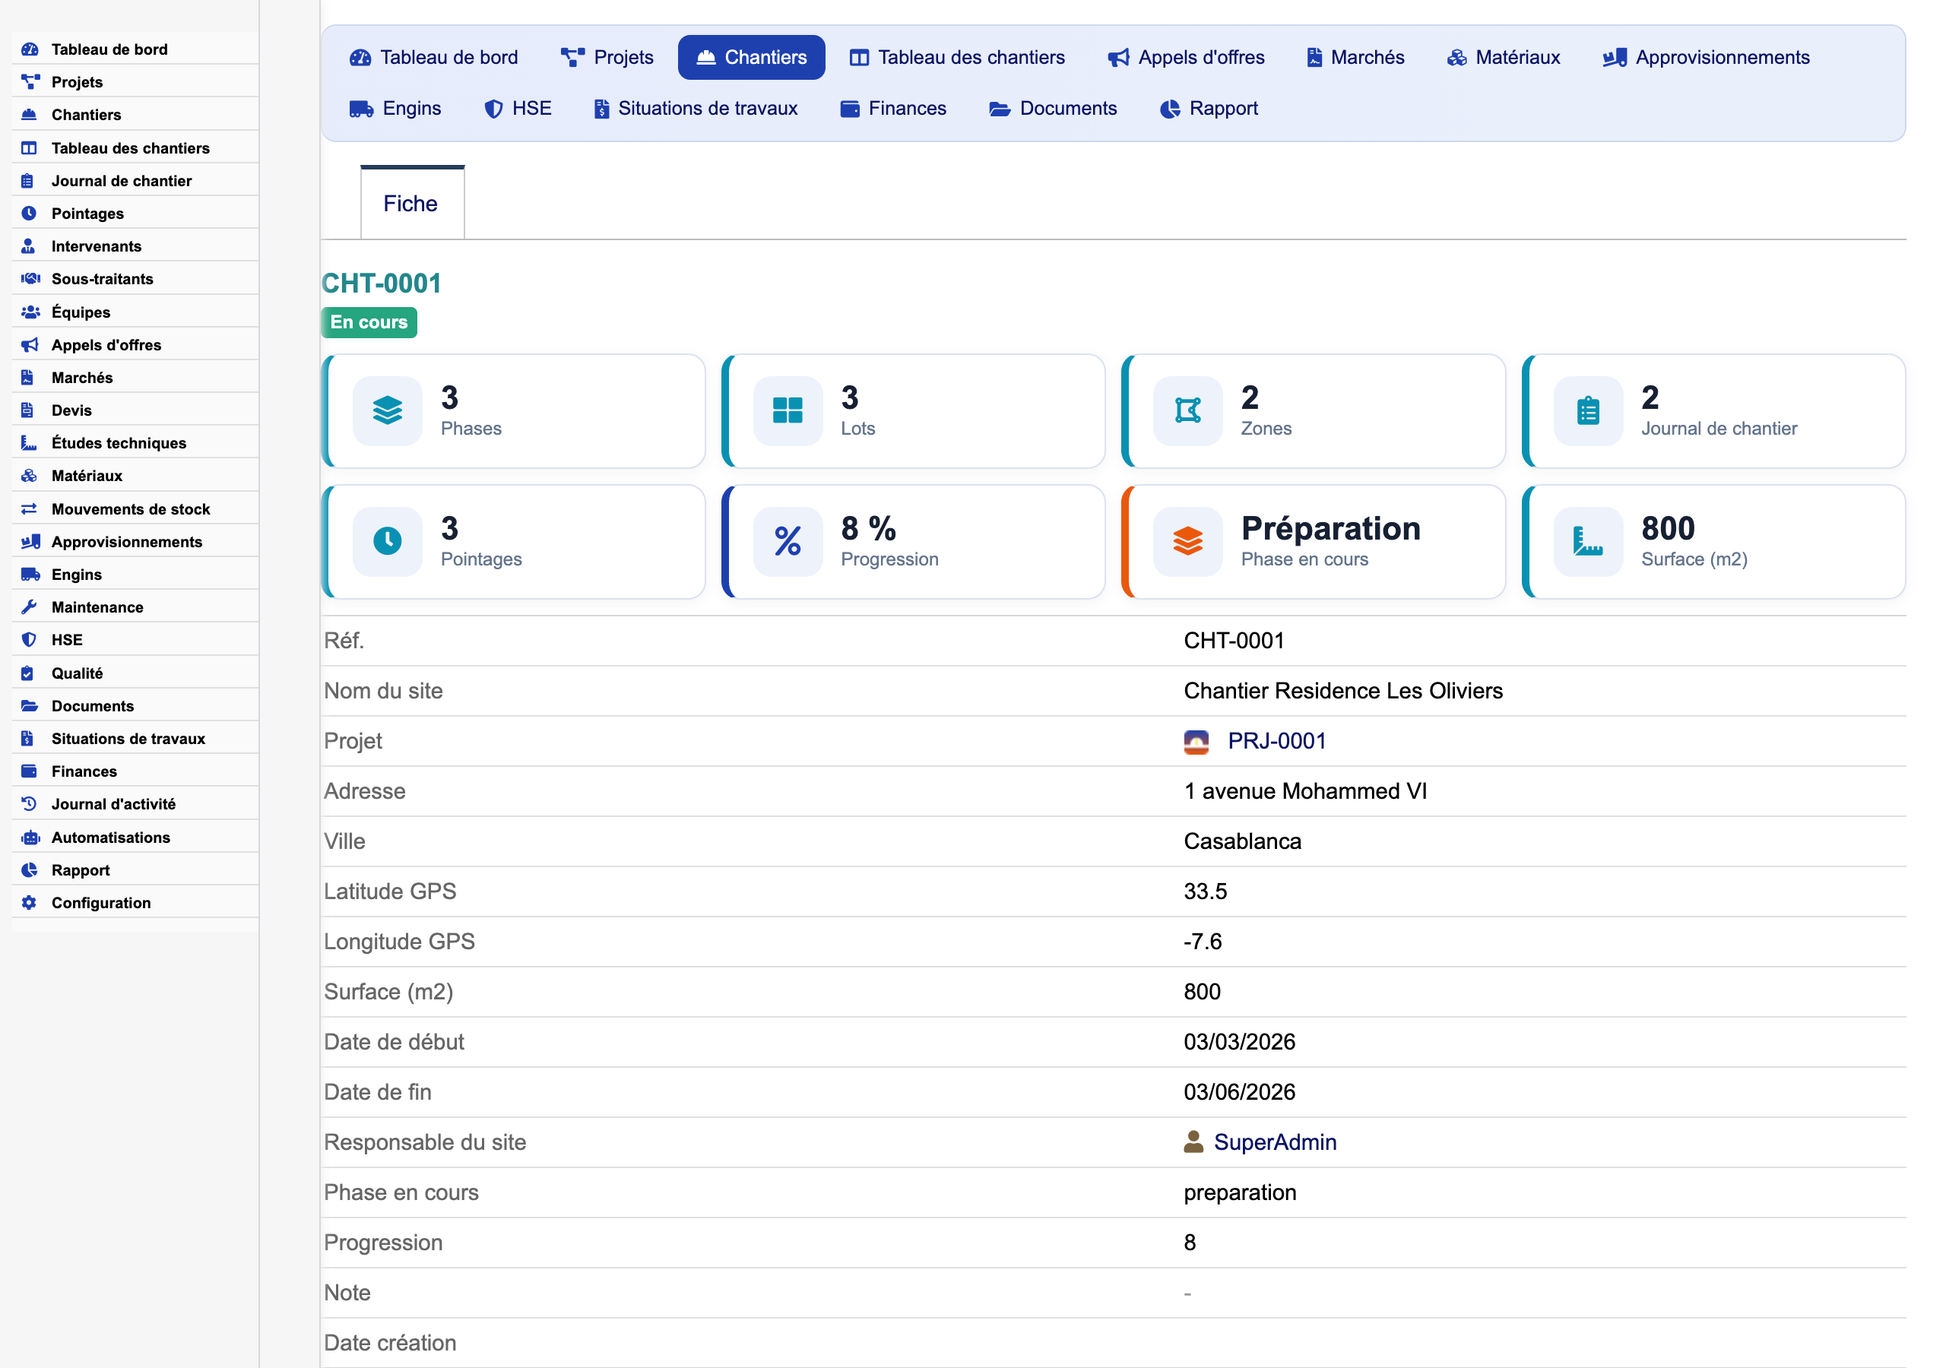Click the Phases layers icon card

[x=387, y=411]
